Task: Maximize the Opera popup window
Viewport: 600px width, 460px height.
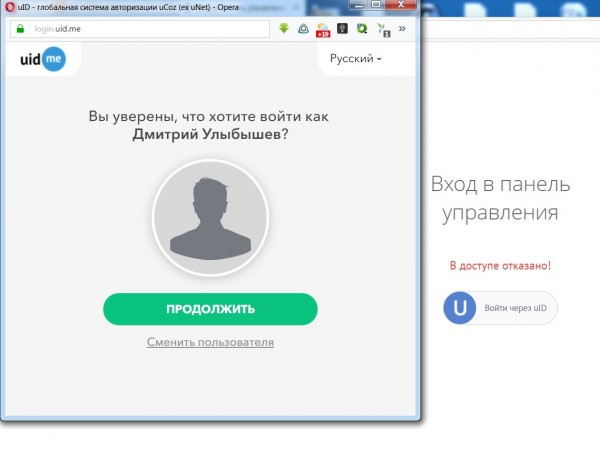Action: click(377, 5)
